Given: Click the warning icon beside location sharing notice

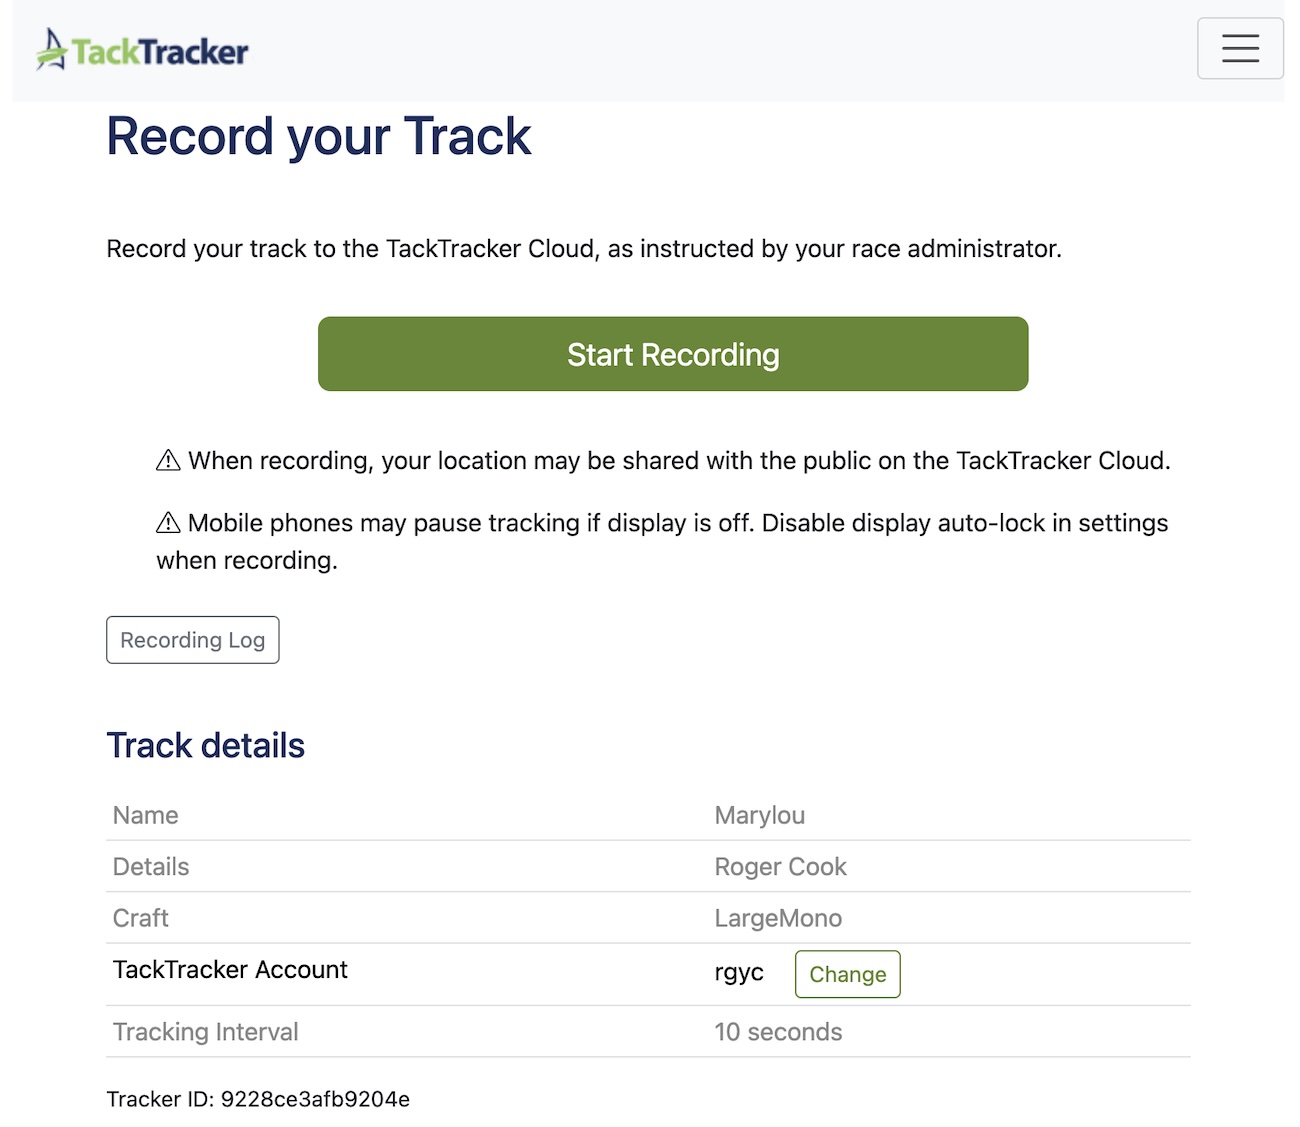Looking at the screenshot, I should 168,460.
